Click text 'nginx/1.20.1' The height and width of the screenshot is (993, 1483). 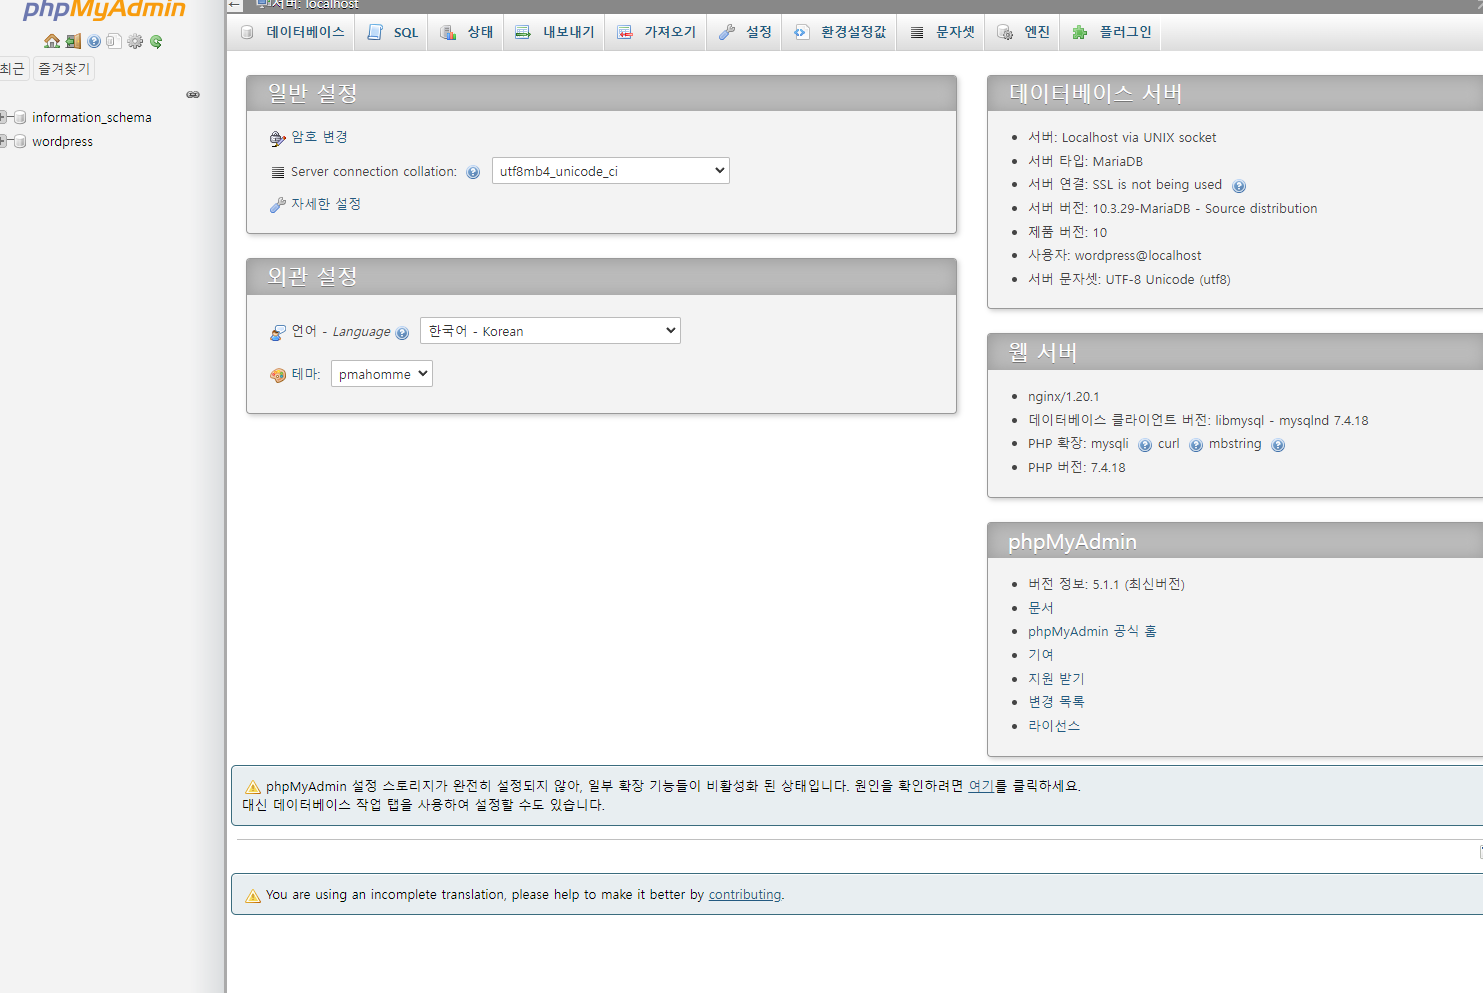click(1063, 397)
